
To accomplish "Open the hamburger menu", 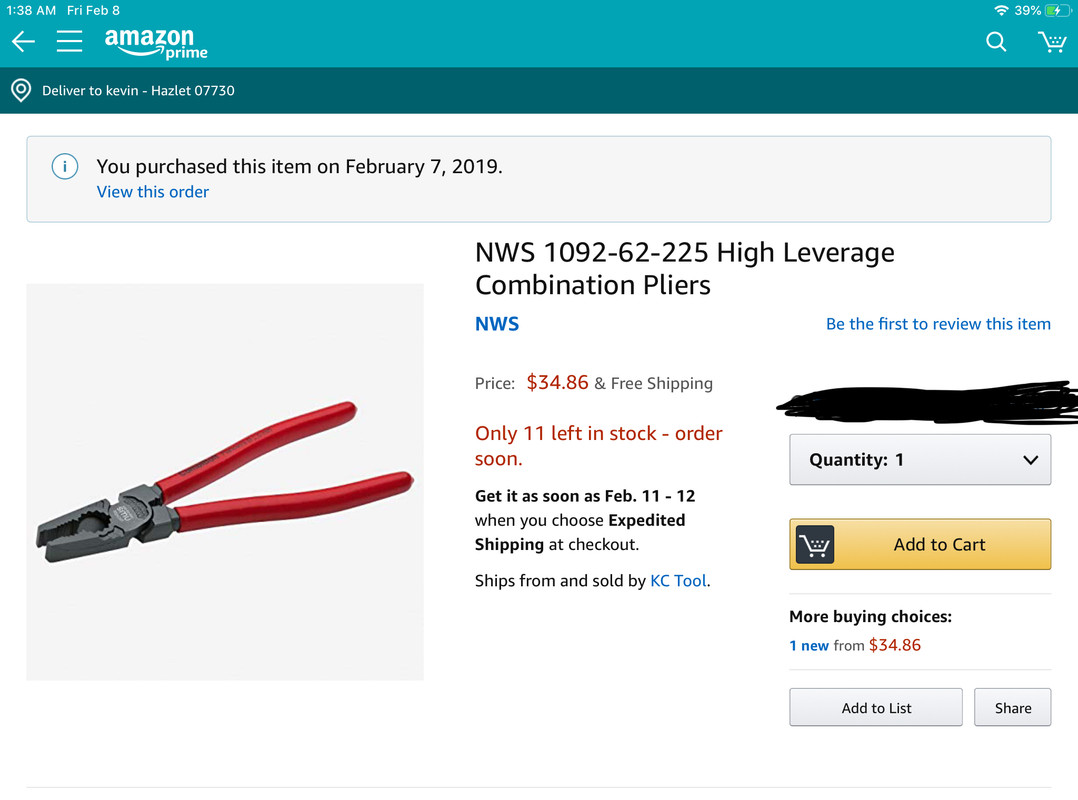I will [x=69, y=41].
